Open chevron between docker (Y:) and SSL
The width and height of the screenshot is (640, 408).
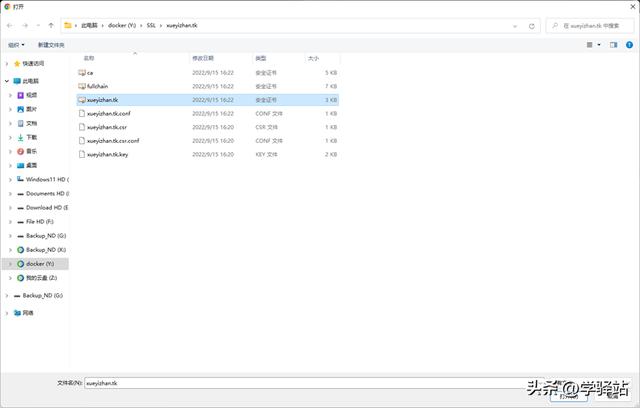(141, 25)
